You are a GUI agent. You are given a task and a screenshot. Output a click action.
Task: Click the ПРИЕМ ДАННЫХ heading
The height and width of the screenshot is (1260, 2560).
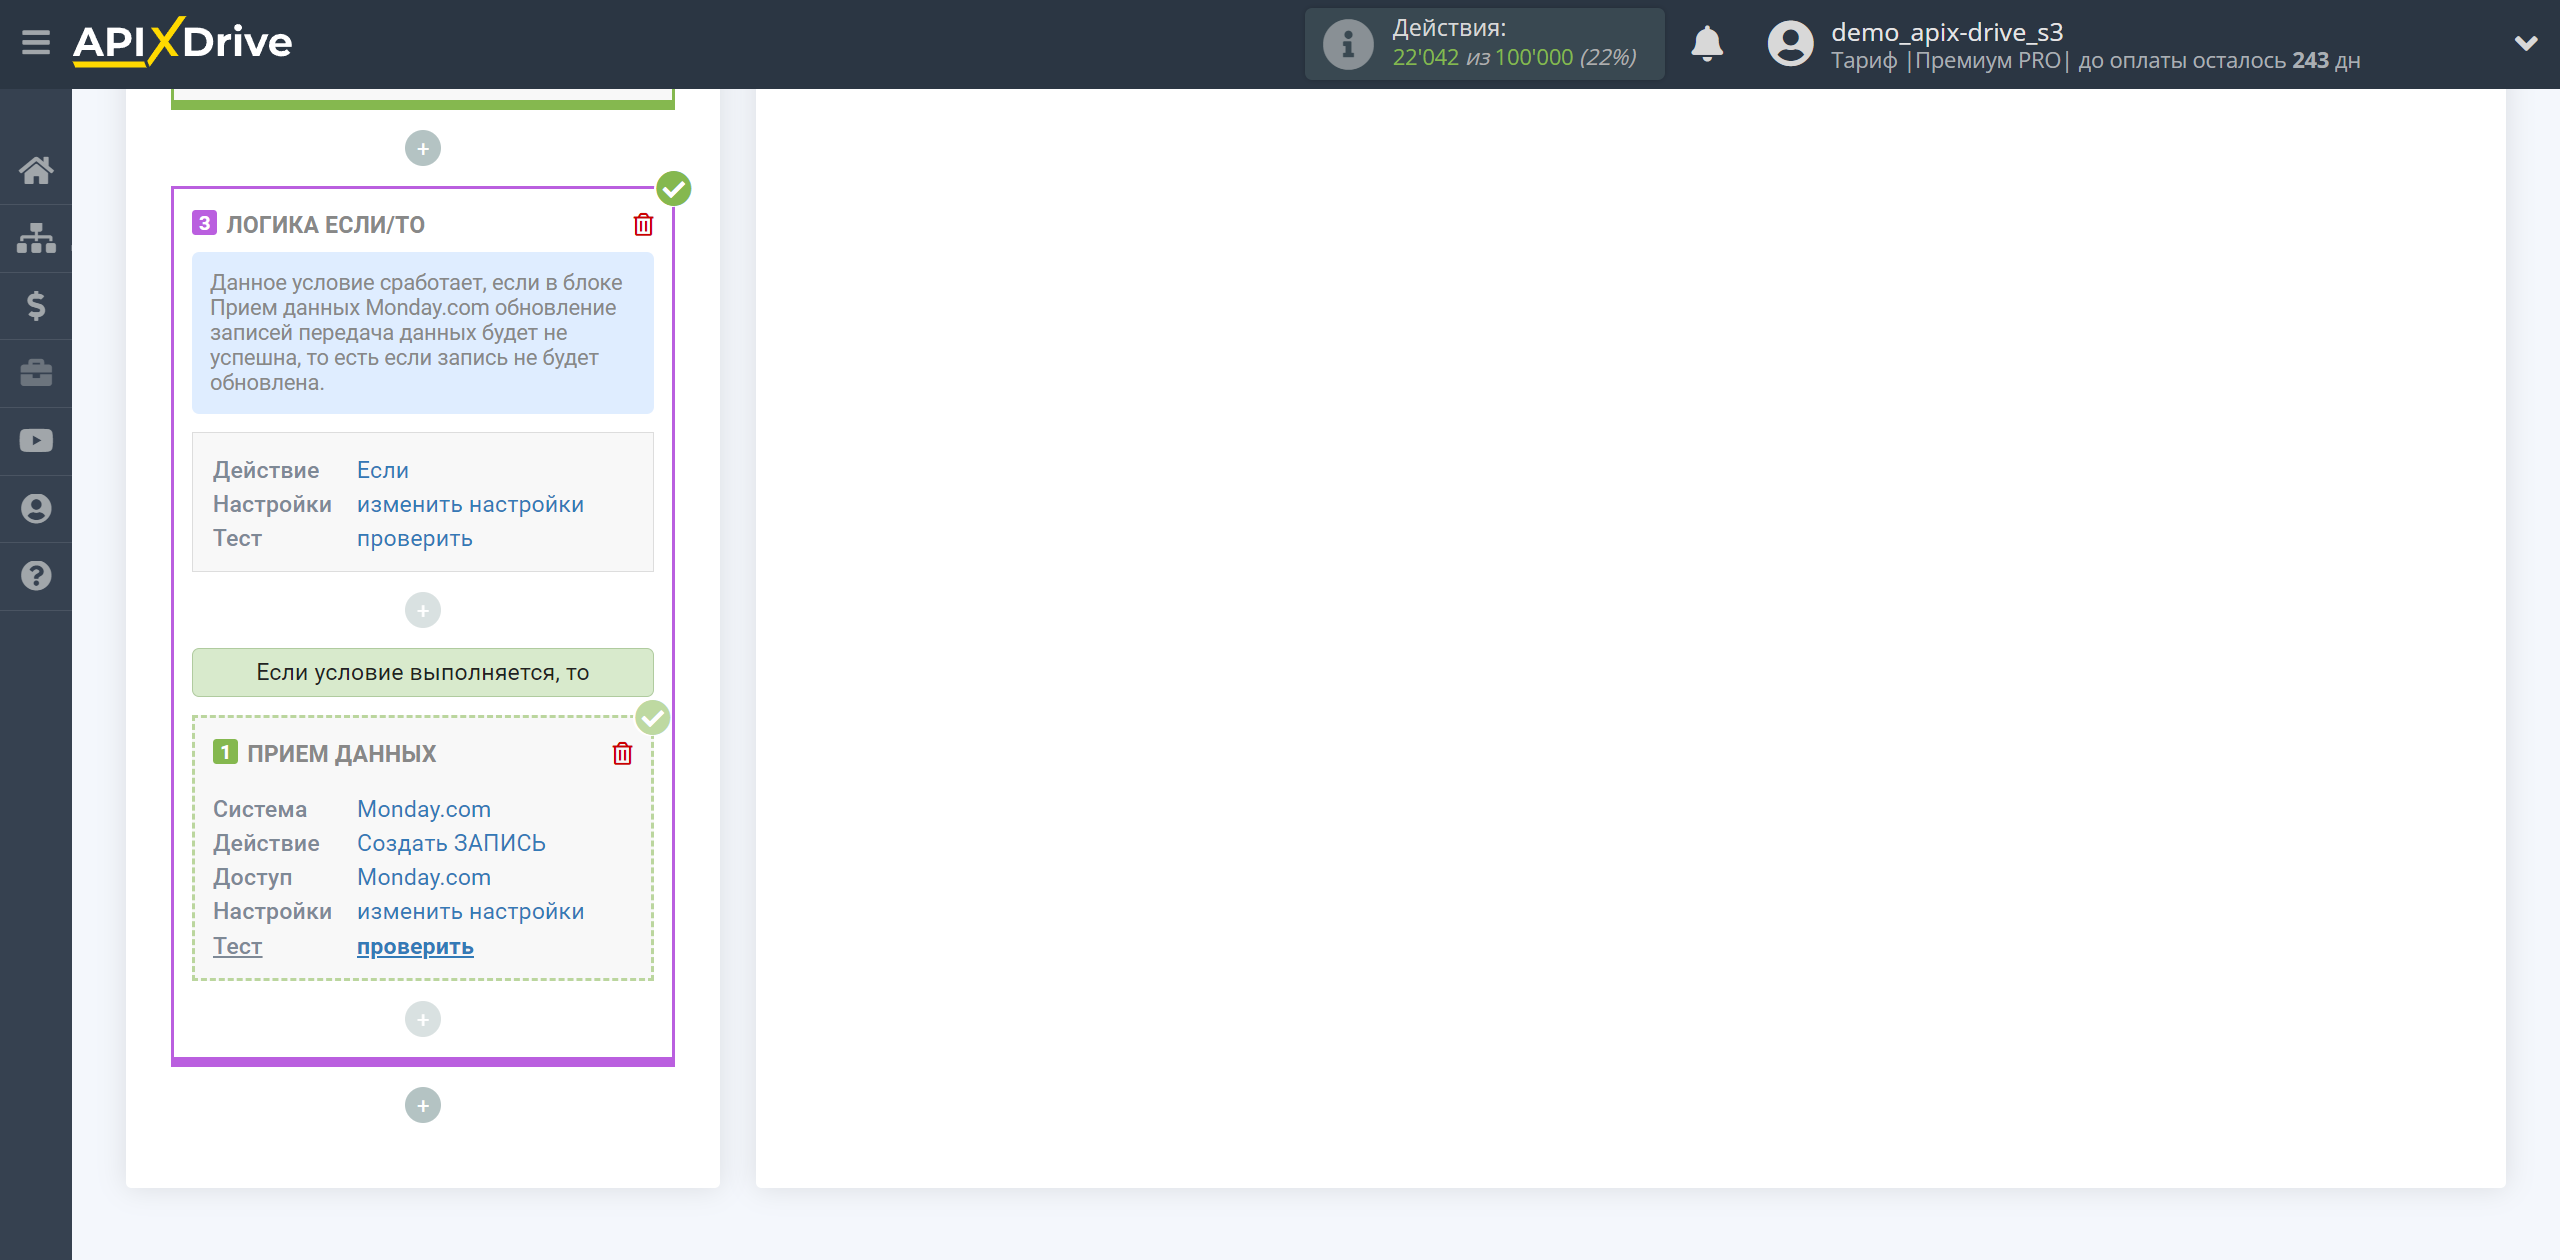pos(342,753)
